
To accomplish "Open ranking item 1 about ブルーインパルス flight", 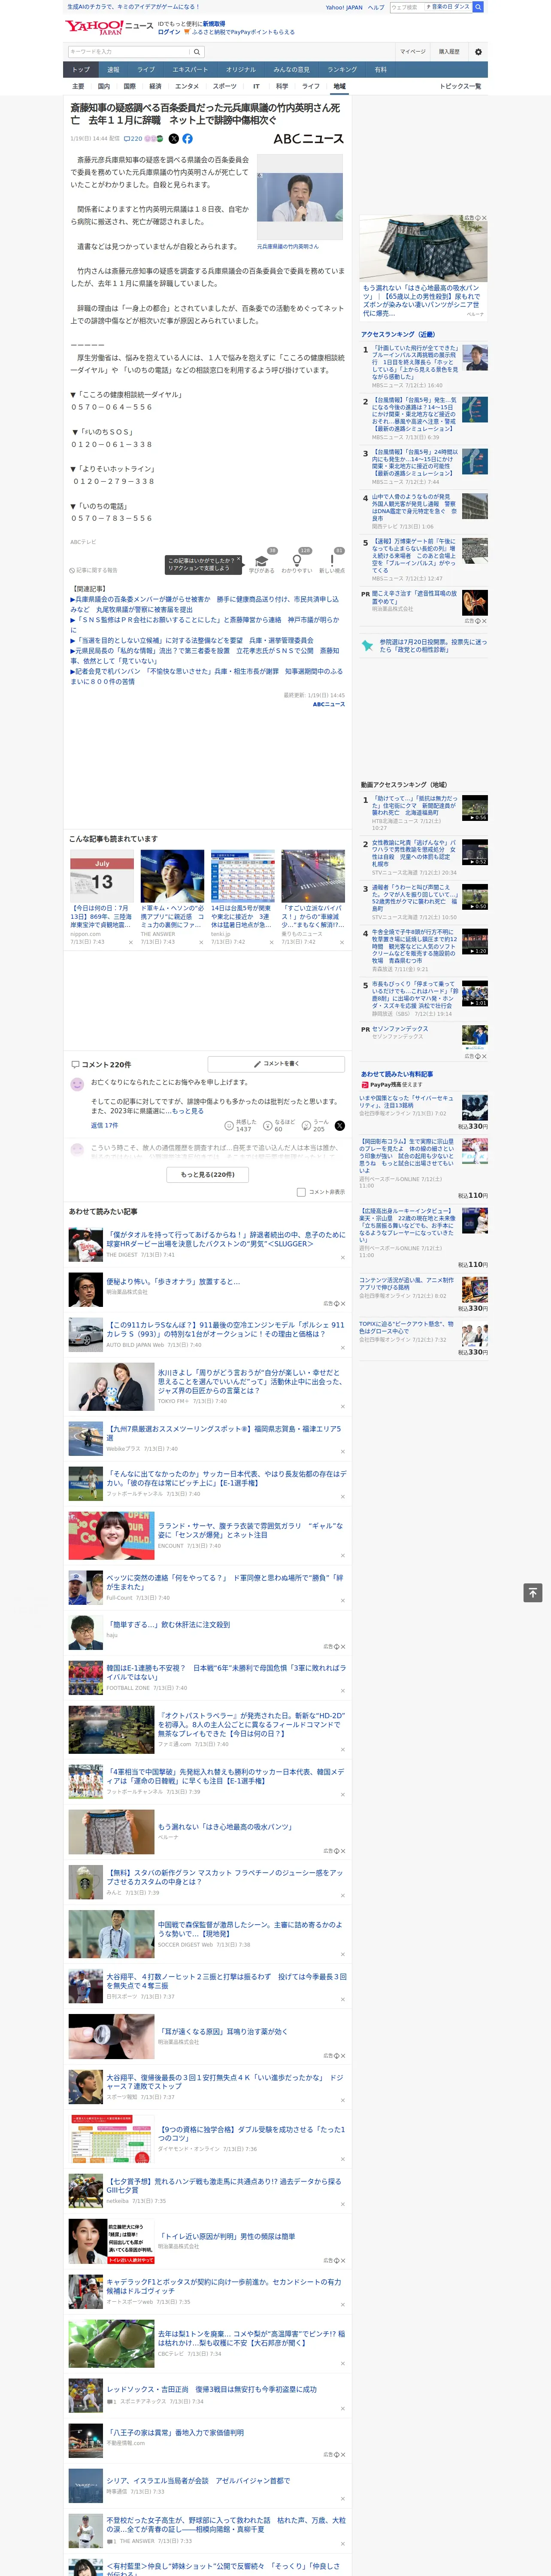I will click(x=416, y=363).
